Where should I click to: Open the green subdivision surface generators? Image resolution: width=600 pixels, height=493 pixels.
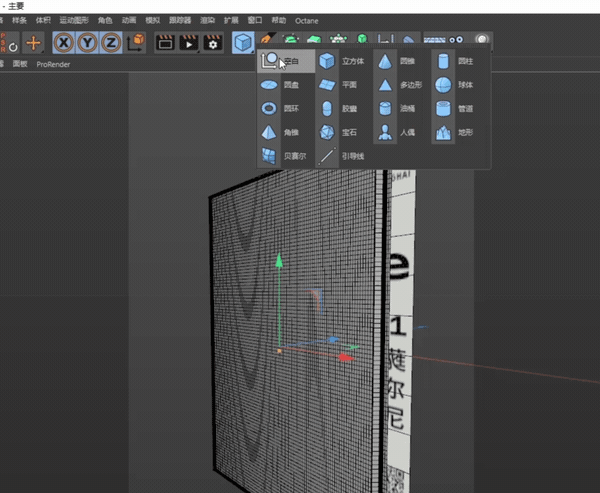tap(291, 39)
